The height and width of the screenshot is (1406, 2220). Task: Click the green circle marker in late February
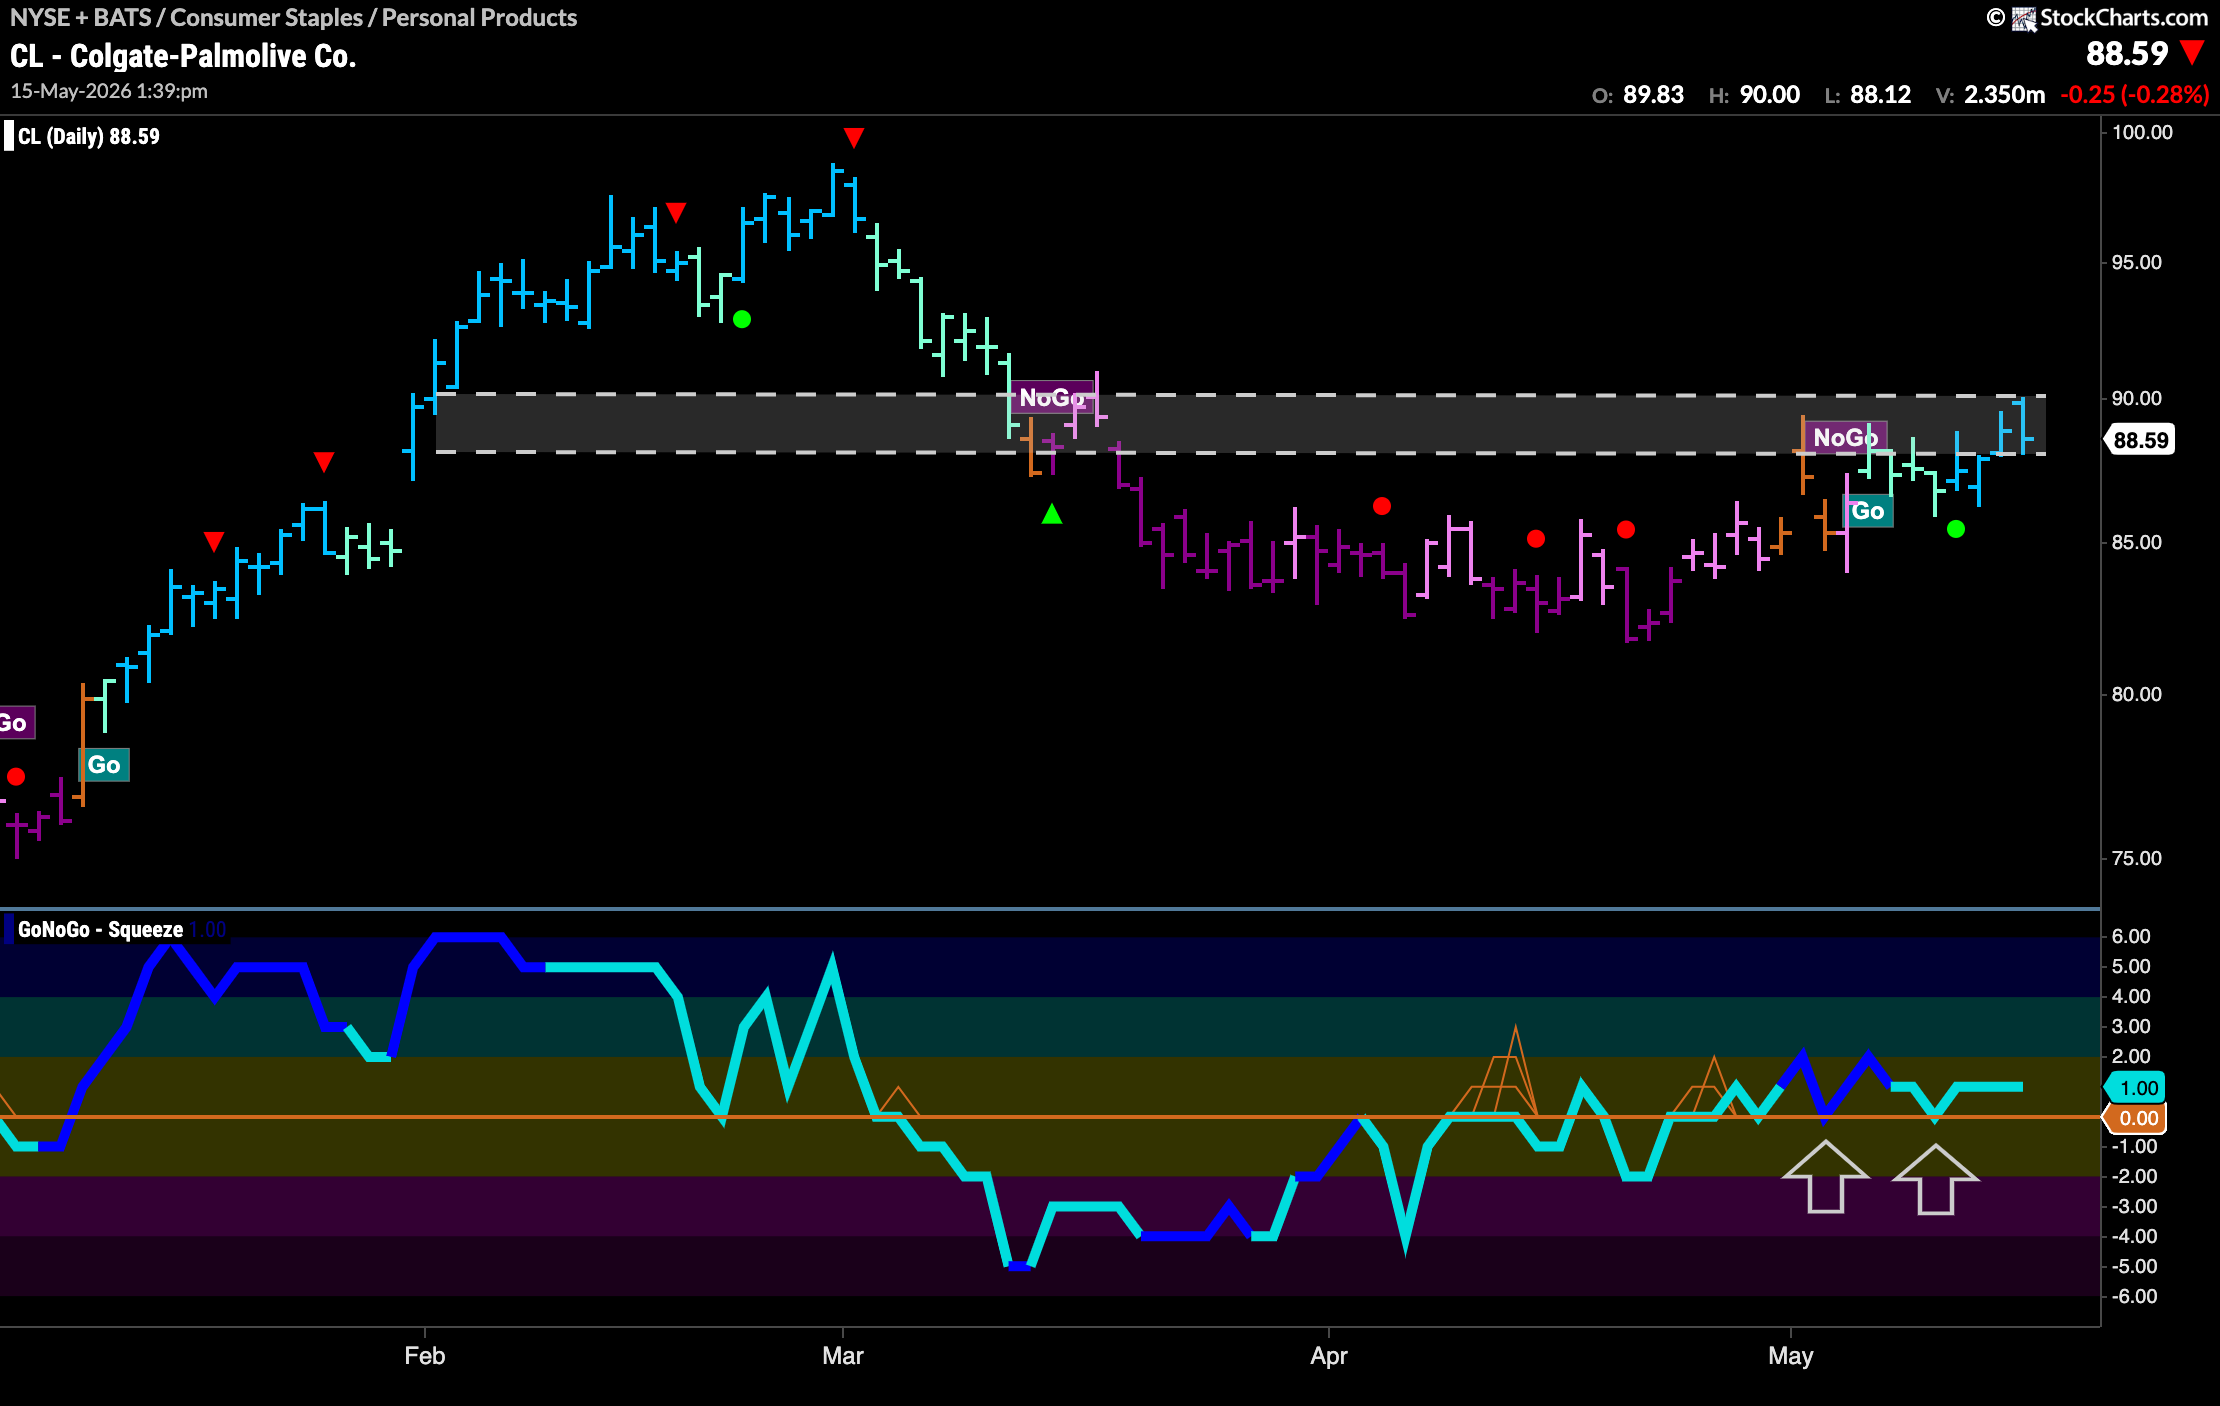741,320
